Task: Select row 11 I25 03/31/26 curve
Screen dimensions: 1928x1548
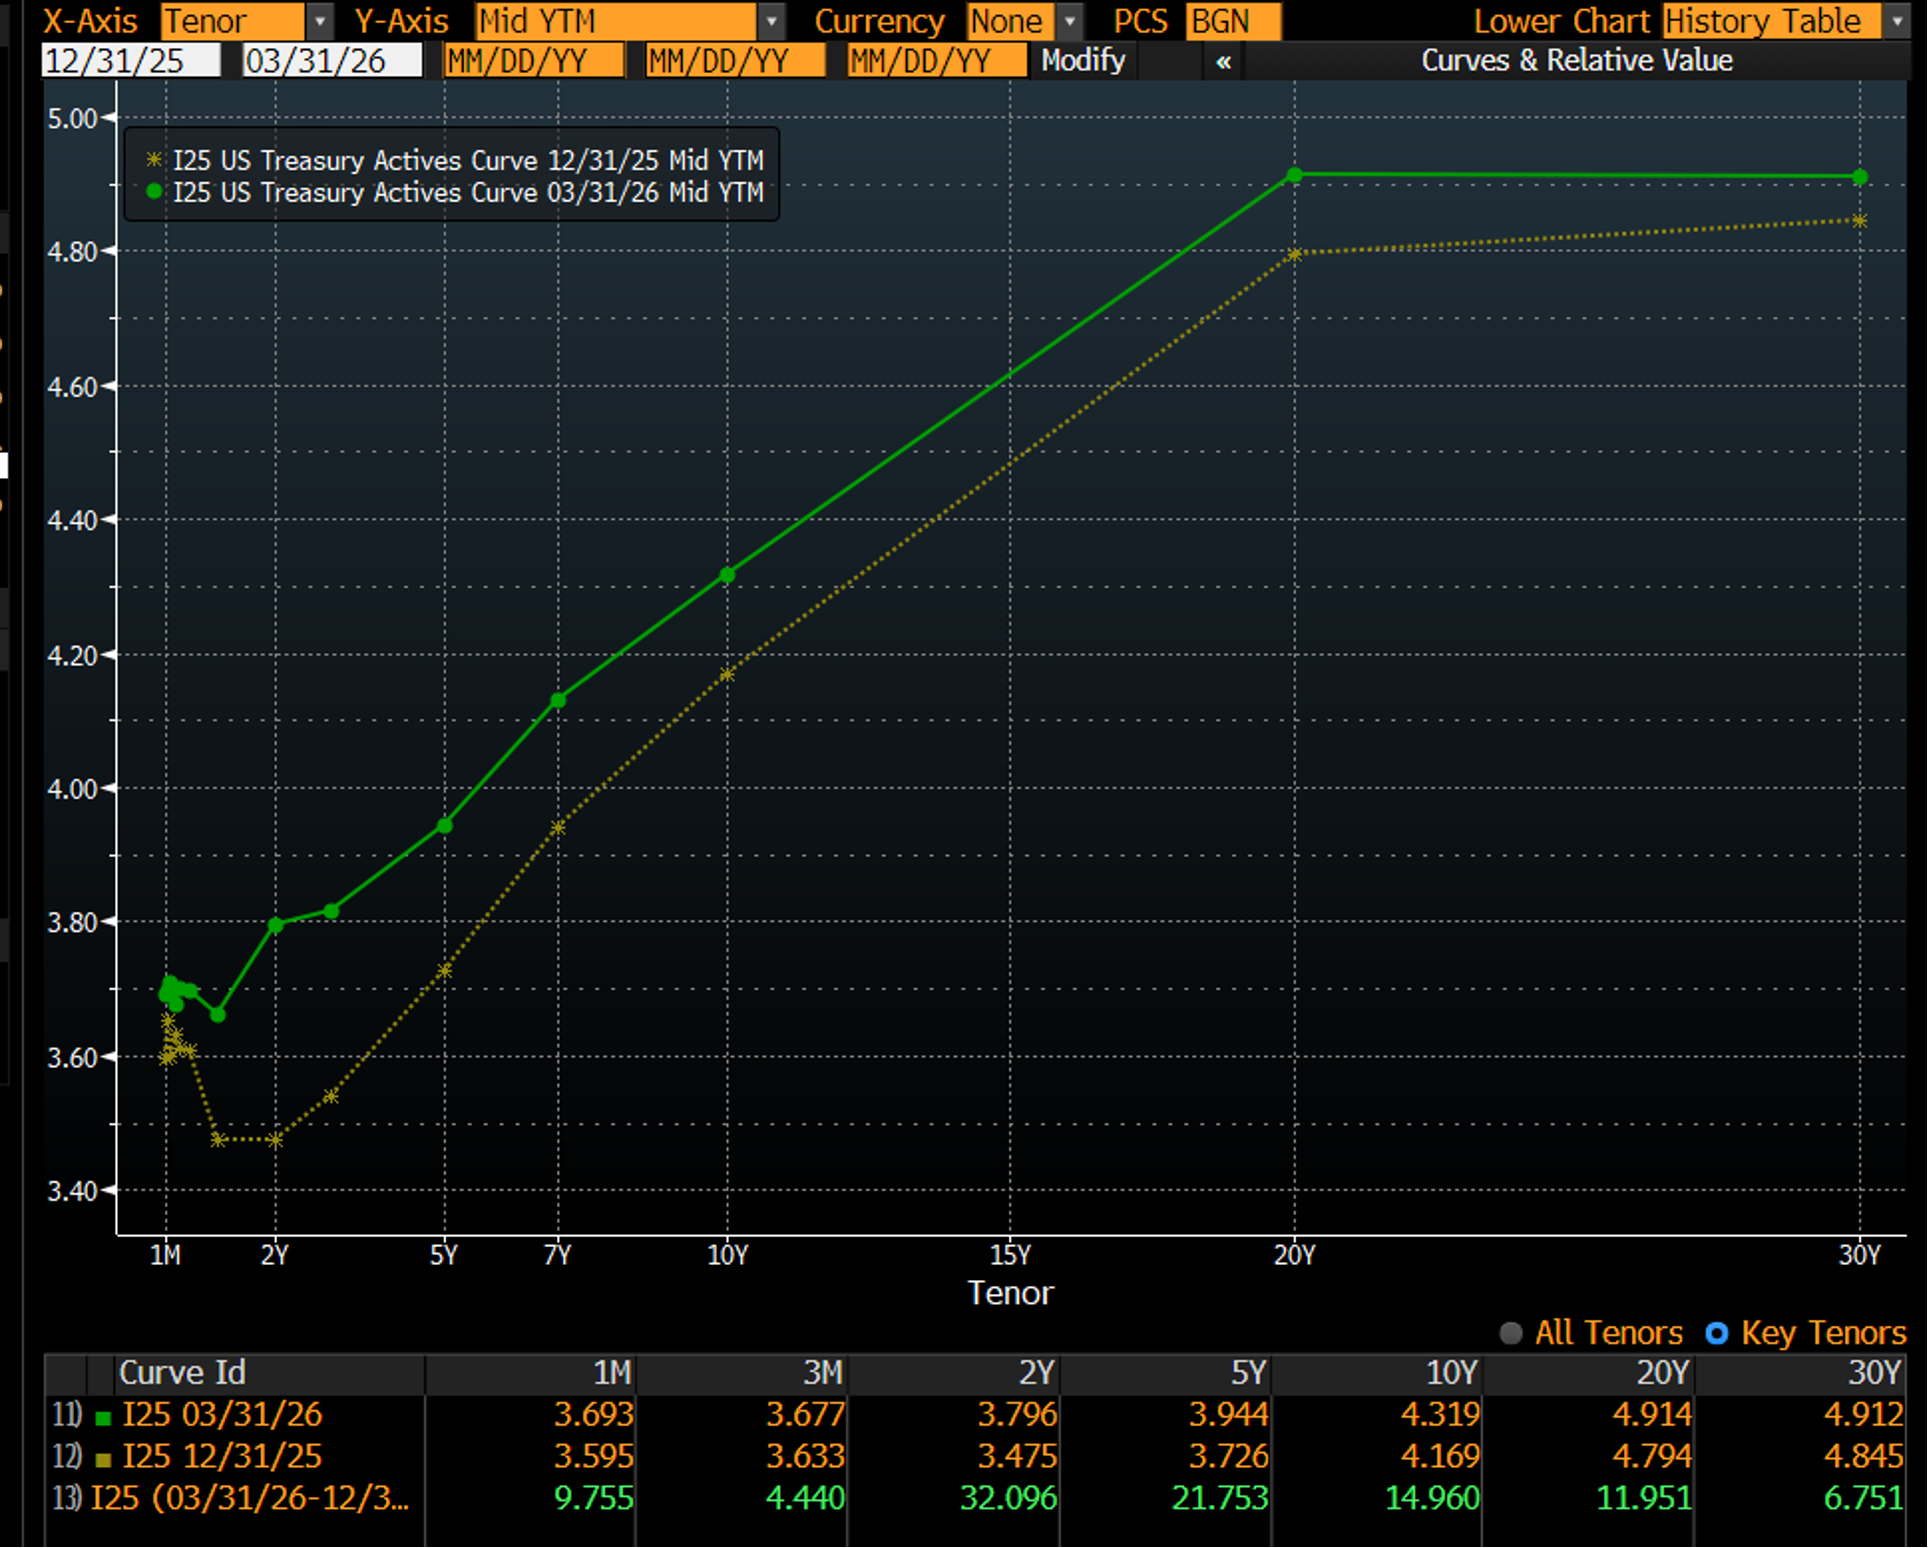Action: pos(222,1415)
